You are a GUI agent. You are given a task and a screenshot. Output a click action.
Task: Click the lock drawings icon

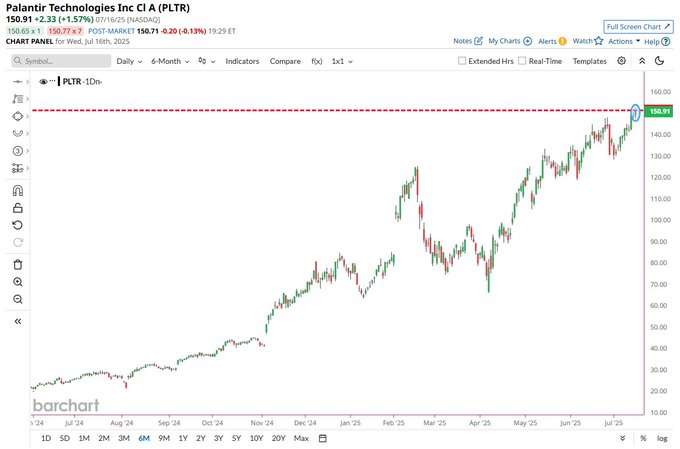17,207
